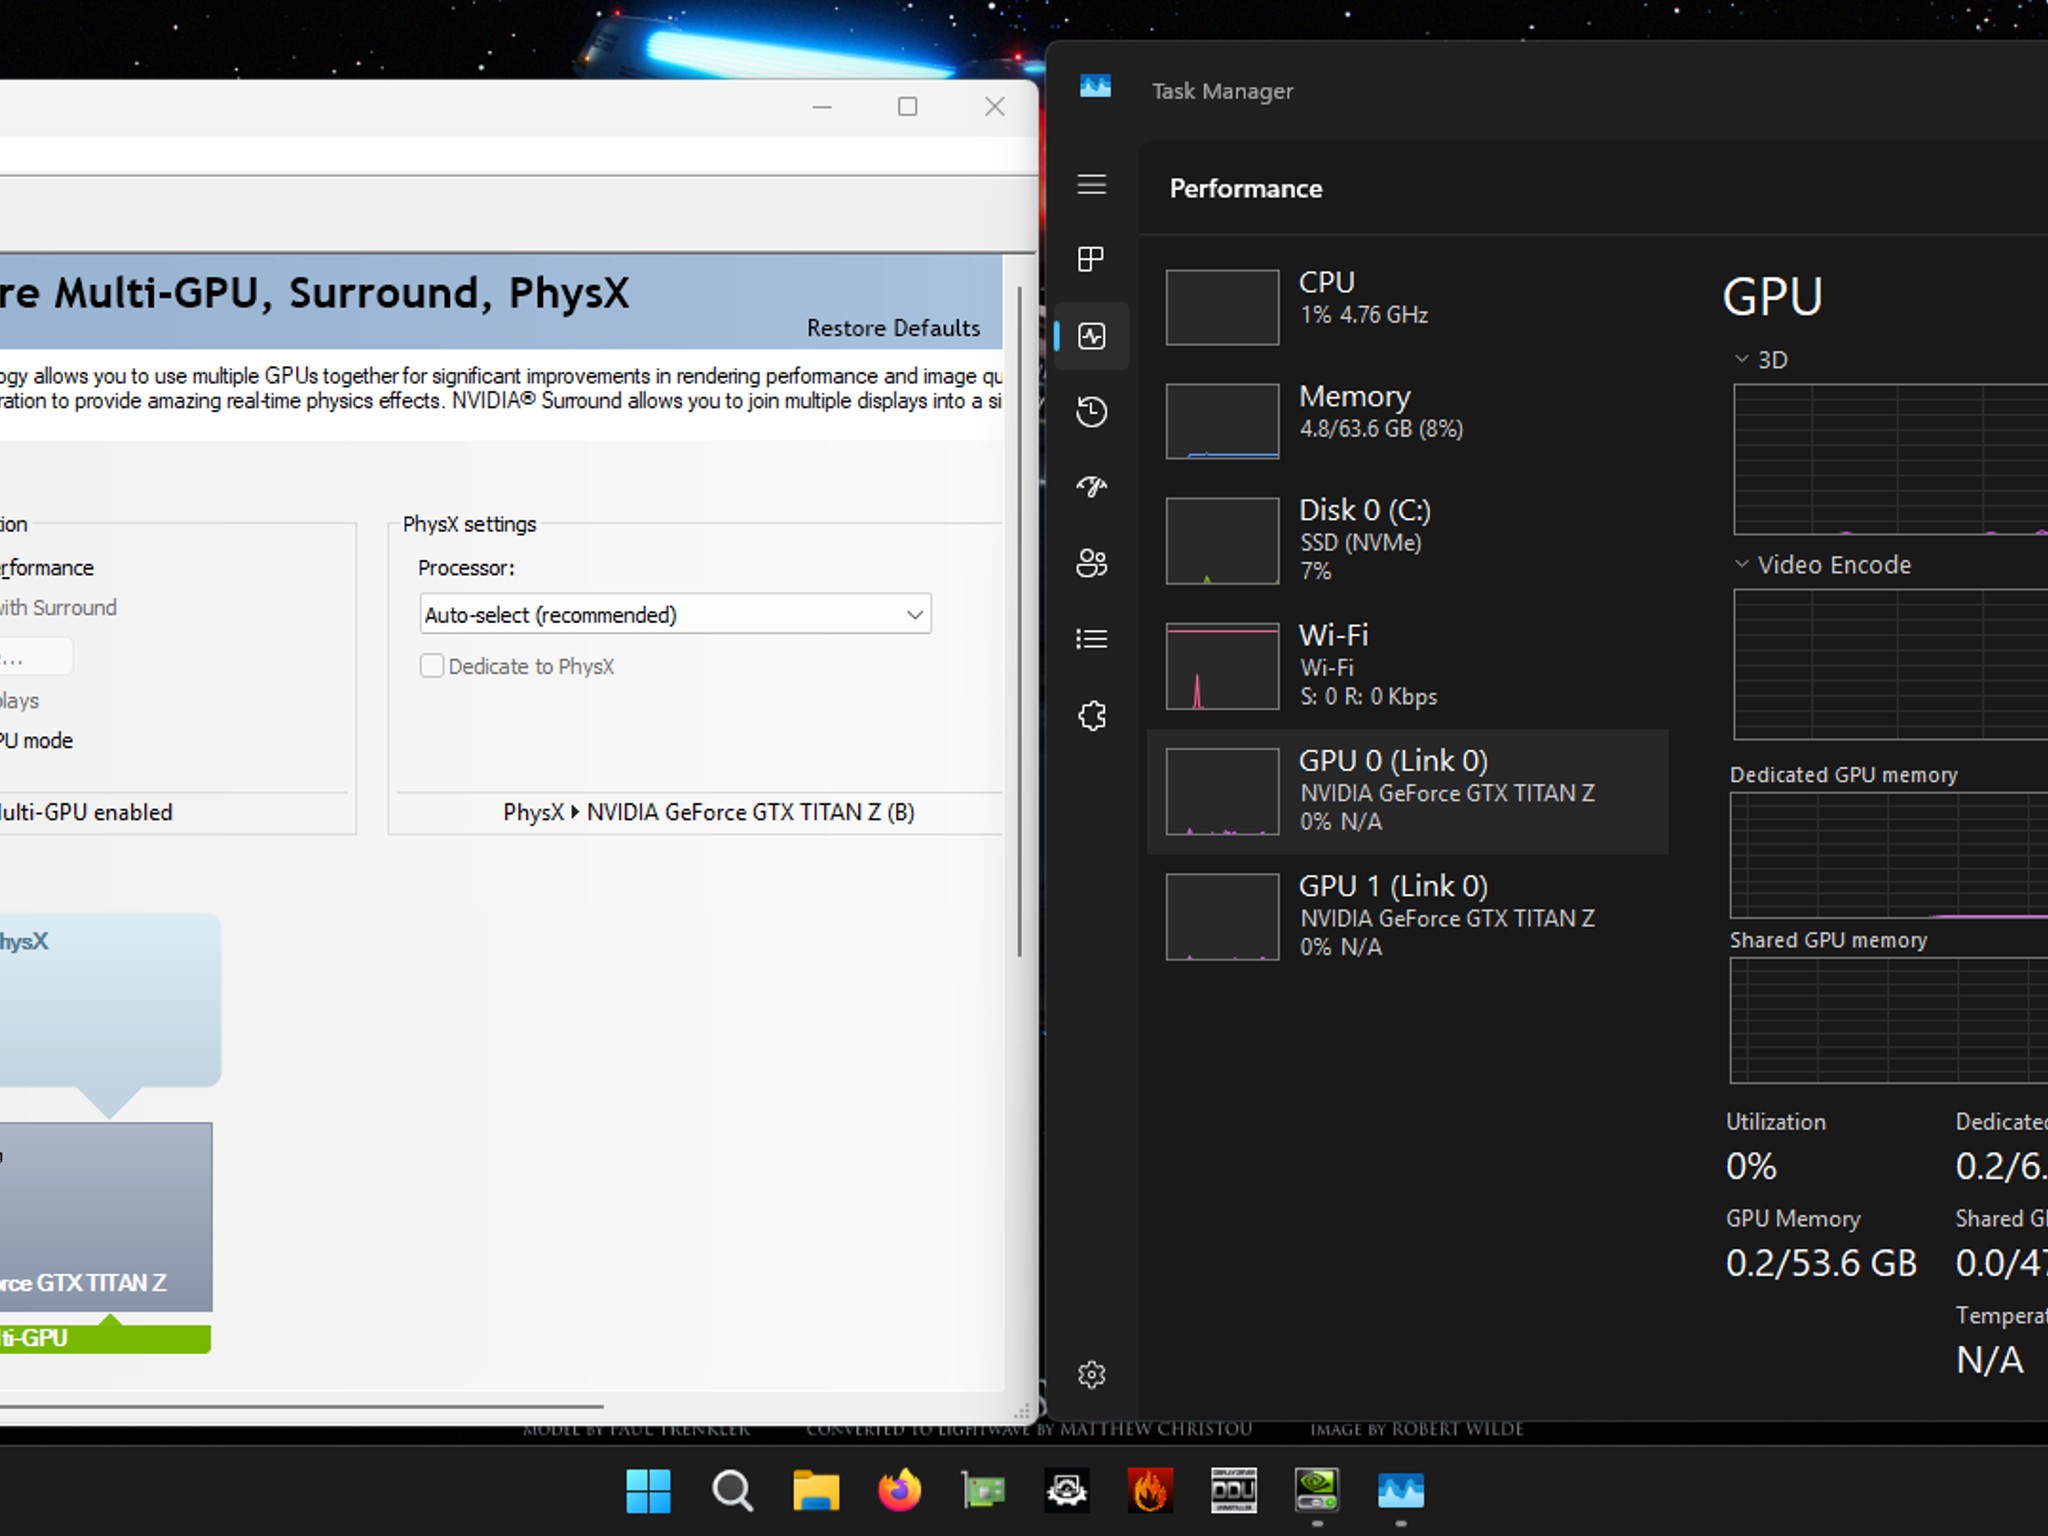
Task: Click the large 'GPU' heading text
Action: click(1772, 296)
